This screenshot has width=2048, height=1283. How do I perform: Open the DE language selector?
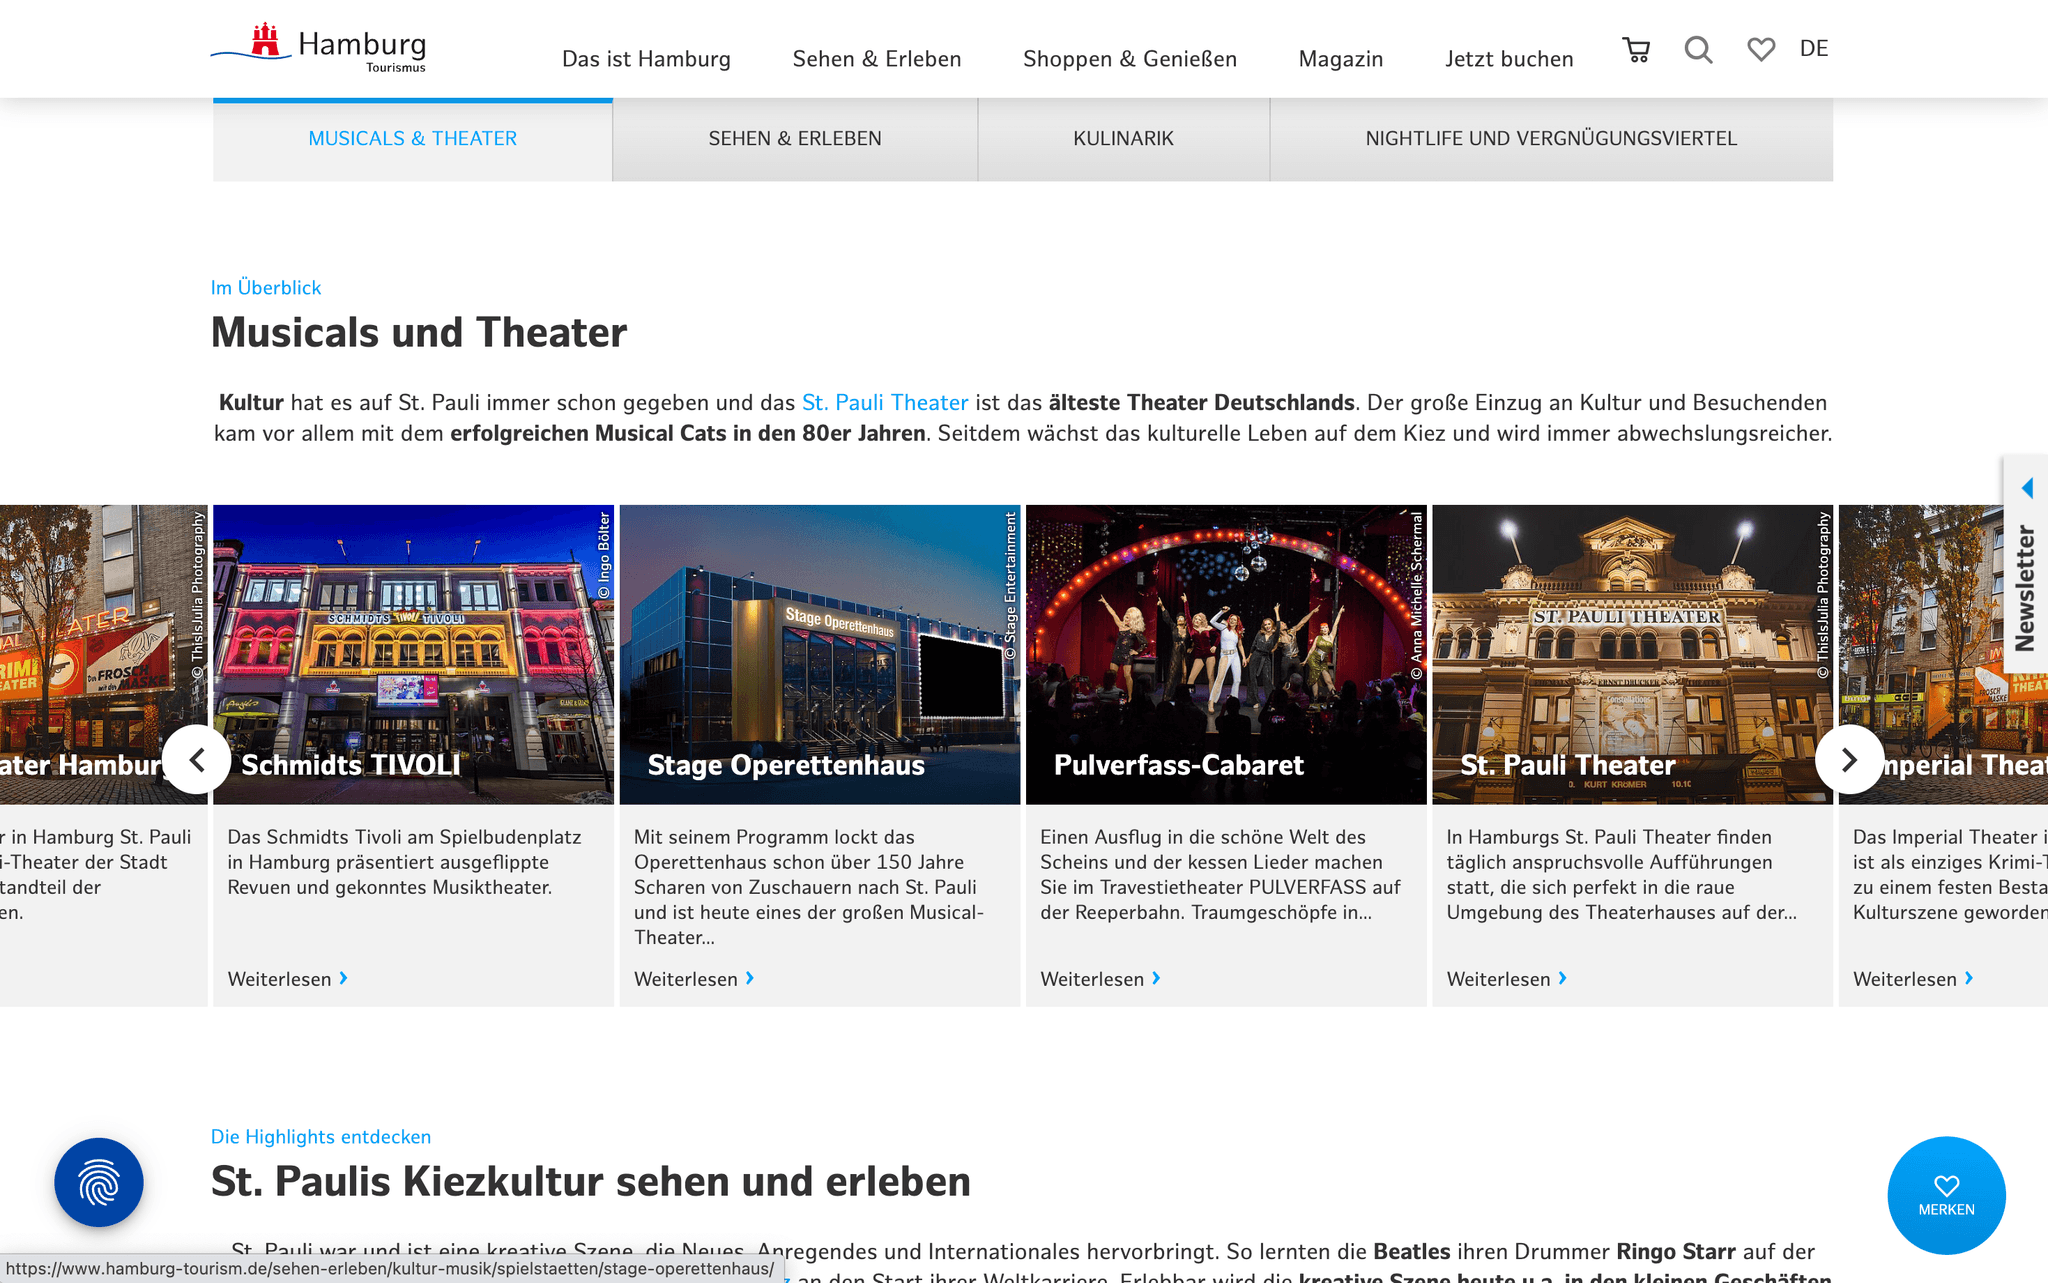click(x=1813, y=49)
